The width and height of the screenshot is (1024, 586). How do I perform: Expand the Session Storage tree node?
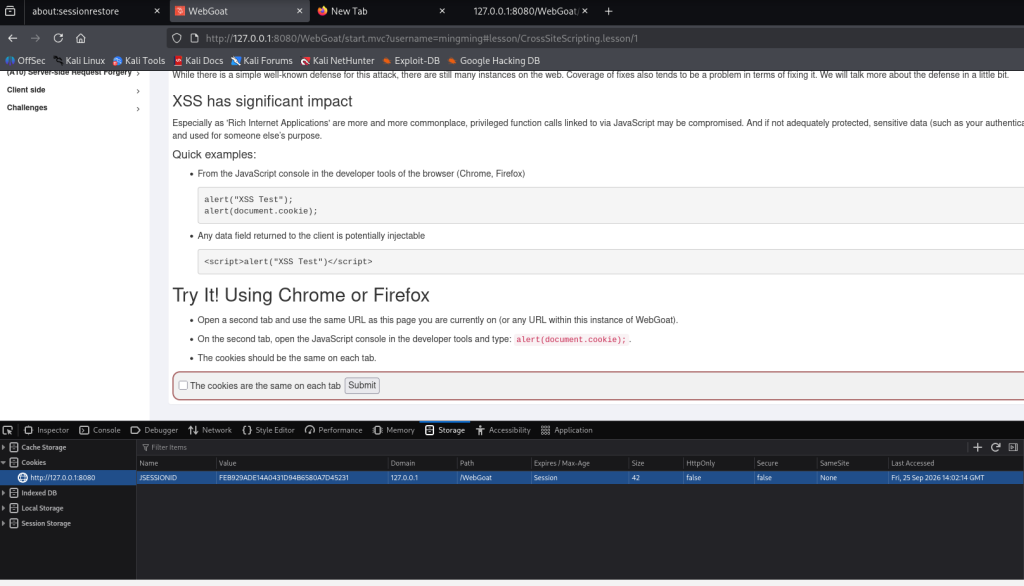(x=4, y=523)
